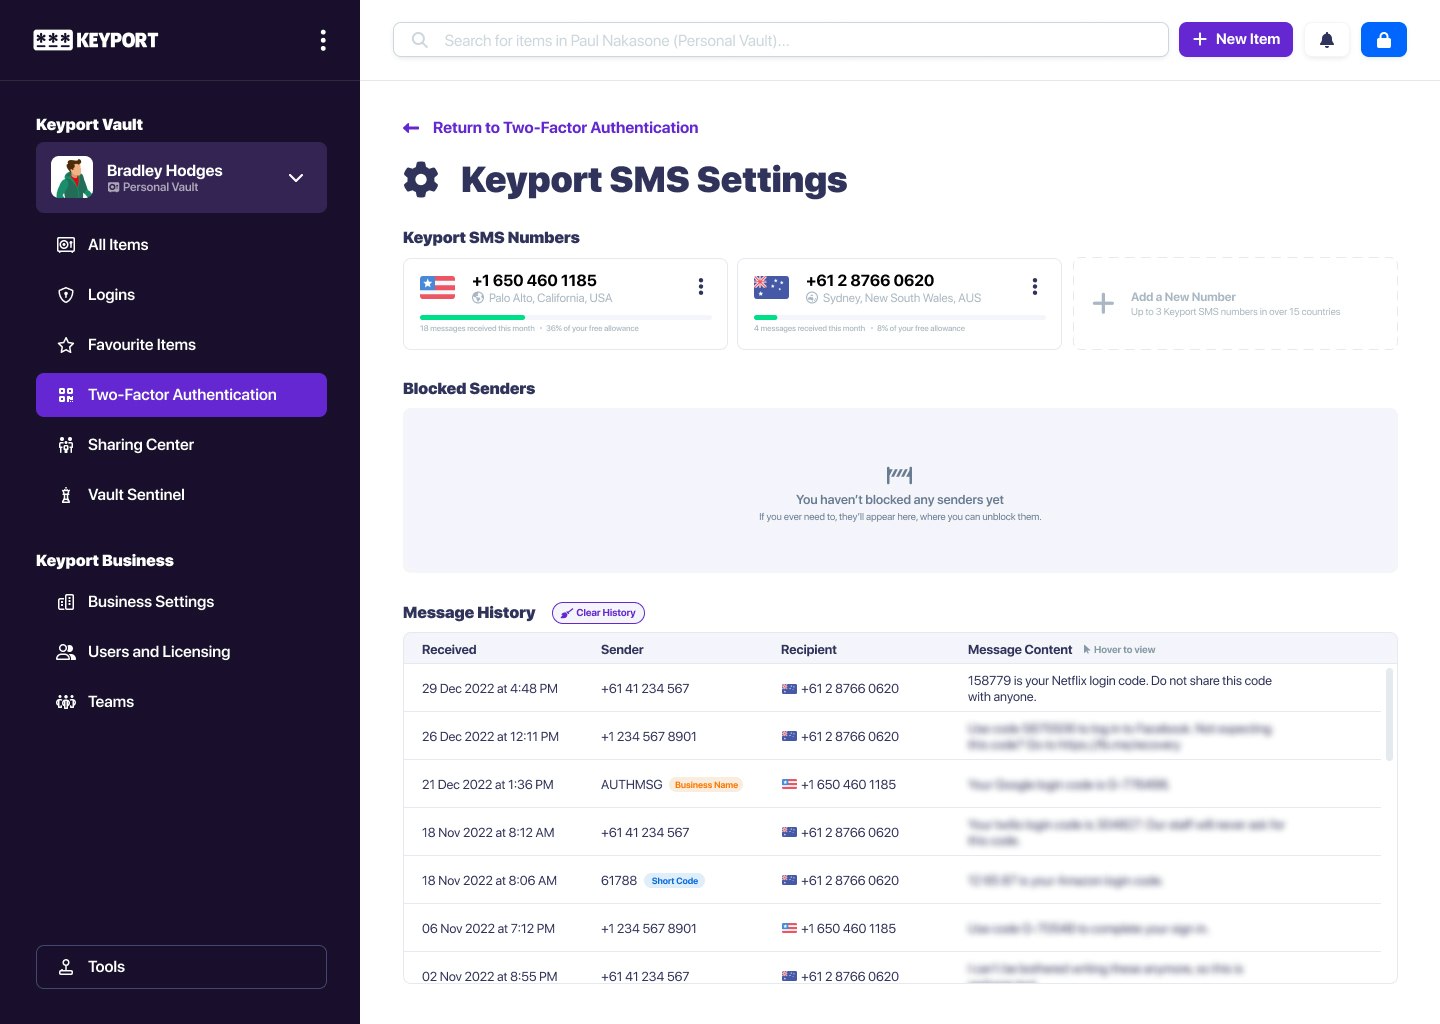This screenshot has height=1024, width=1440.
Task: Click the New Item button
Action: click(1236, 40)
